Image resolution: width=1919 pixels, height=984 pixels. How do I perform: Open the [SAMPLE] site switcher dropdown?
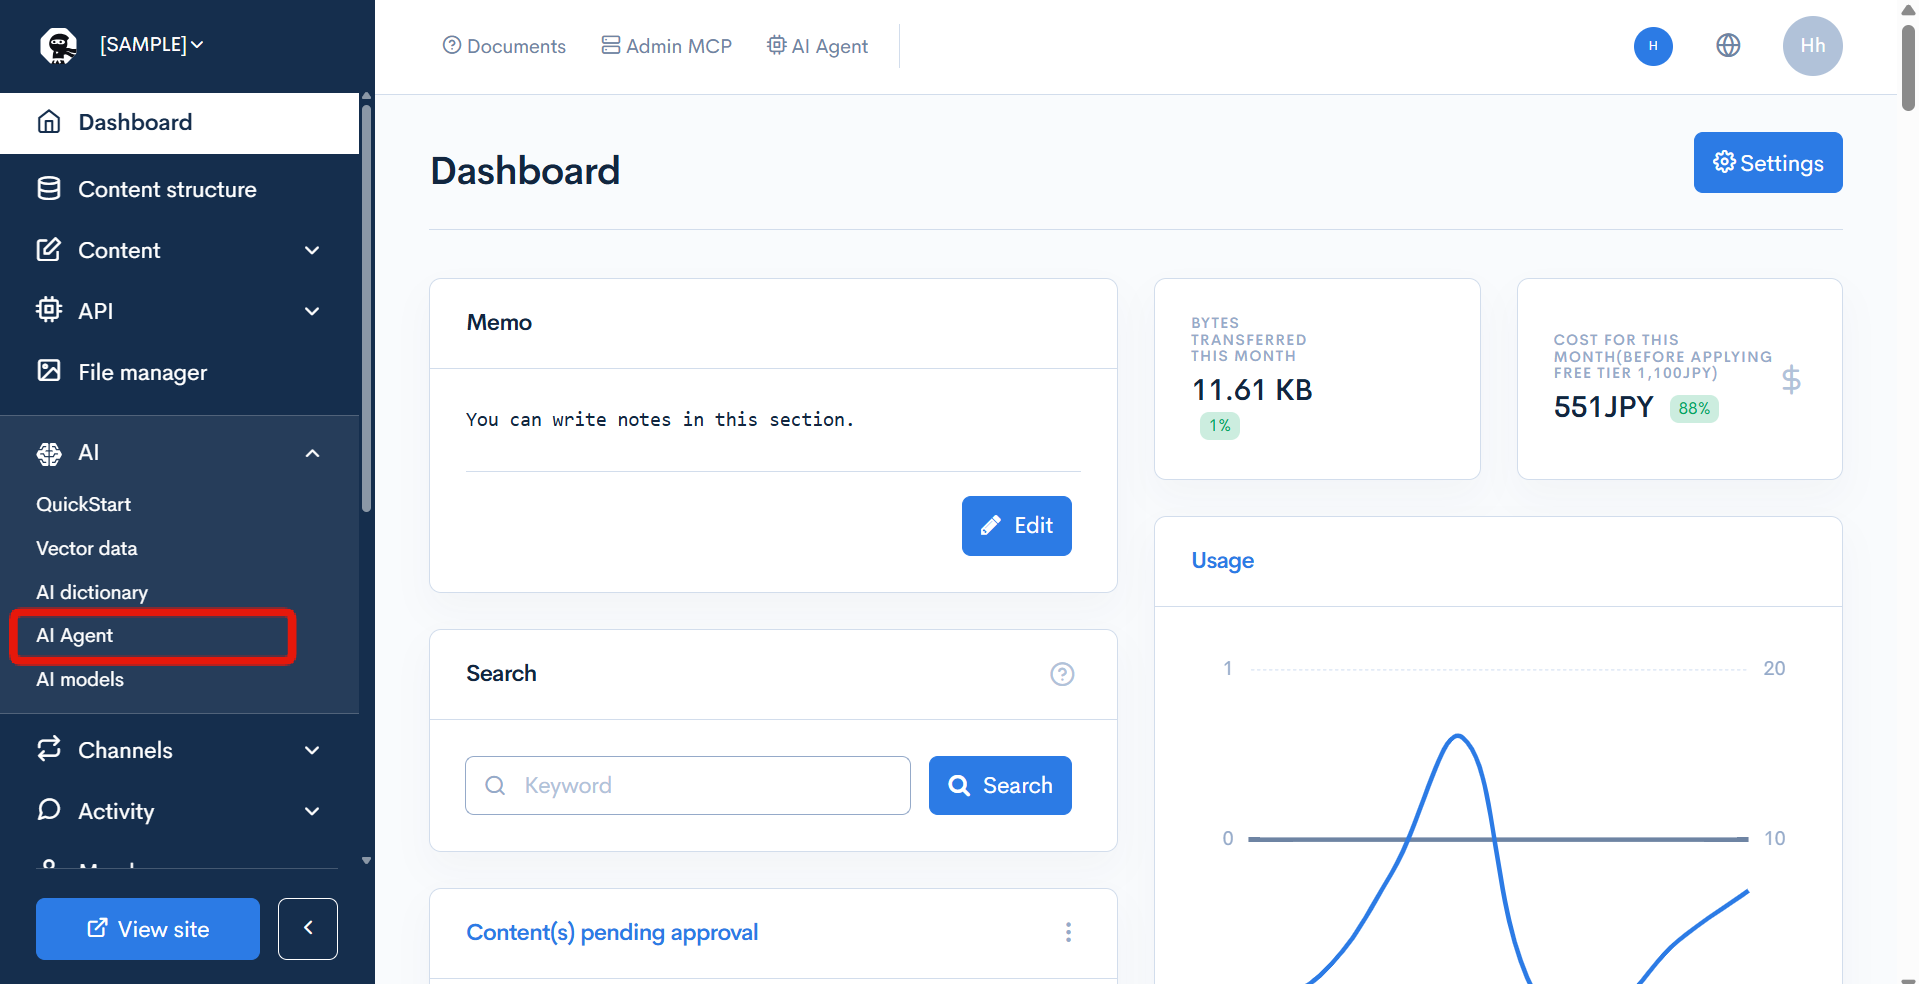tap(151, 45)
